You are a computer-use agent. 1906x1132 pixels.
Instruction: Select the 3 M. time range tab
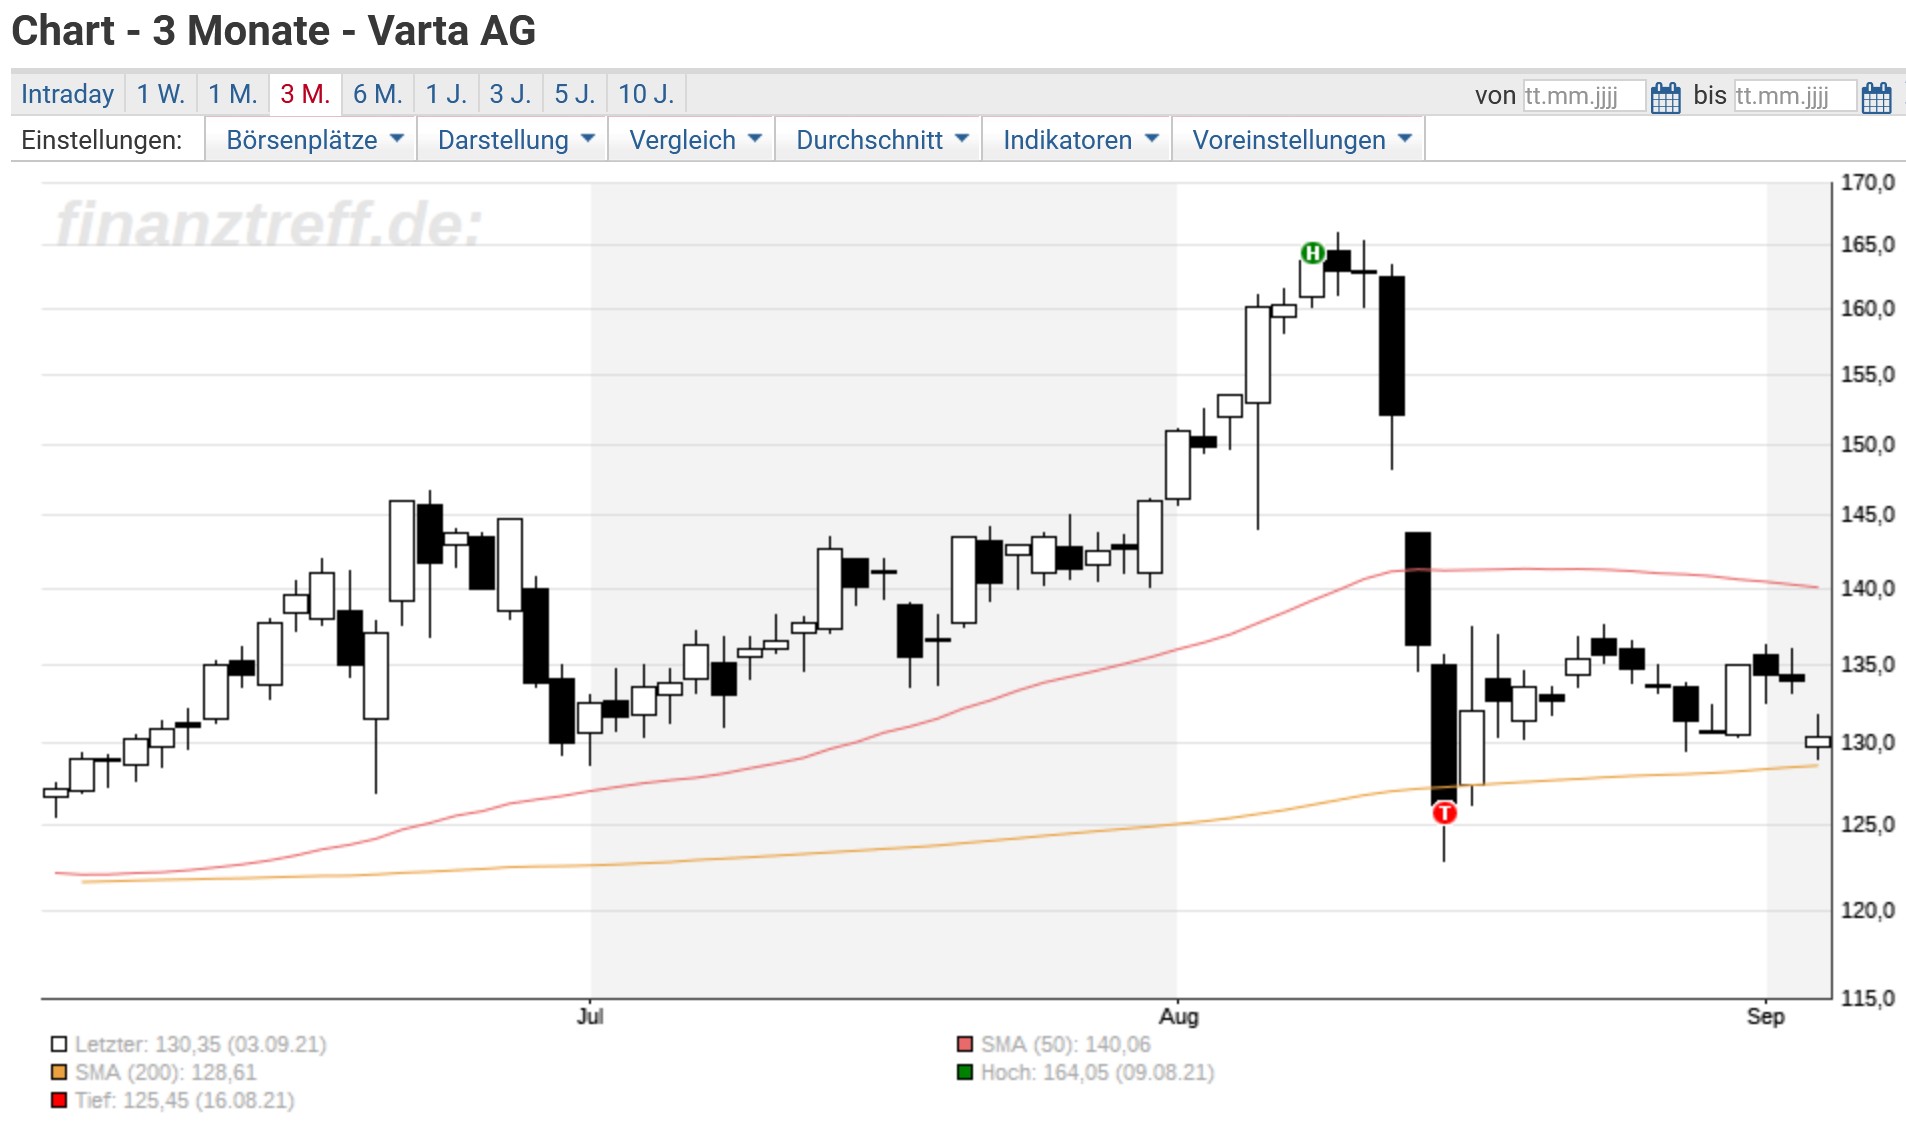click(x=305, y=94)
